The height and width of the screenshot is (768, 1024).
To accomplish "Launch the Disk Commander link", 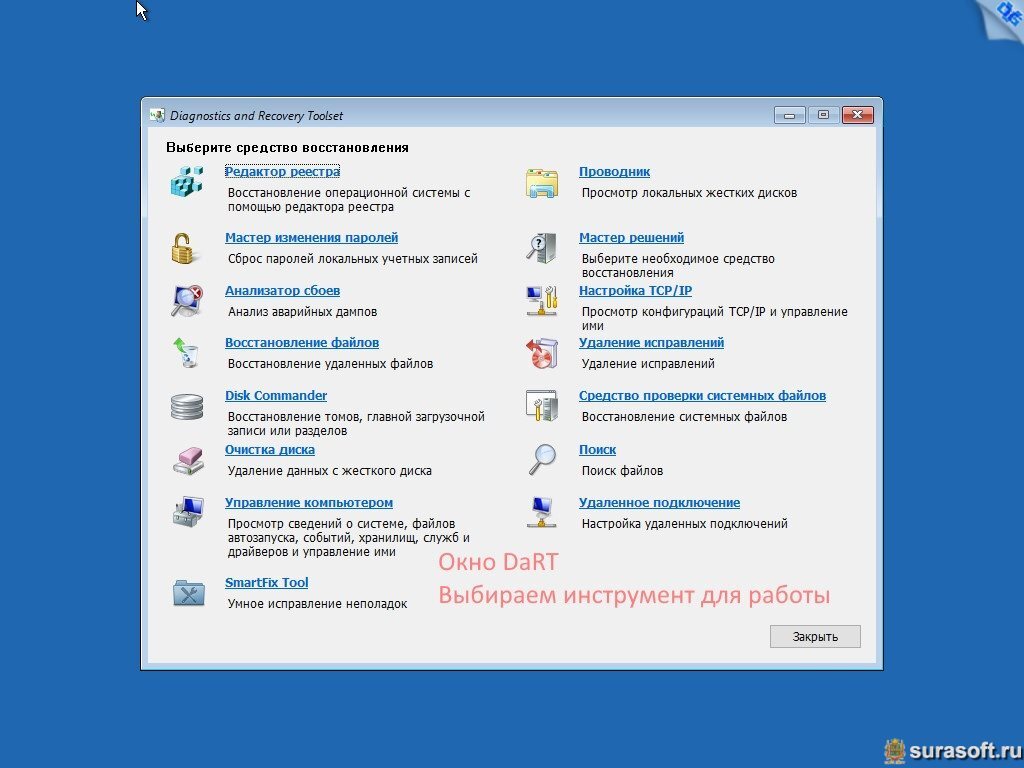I will click(x=276, y=396).
